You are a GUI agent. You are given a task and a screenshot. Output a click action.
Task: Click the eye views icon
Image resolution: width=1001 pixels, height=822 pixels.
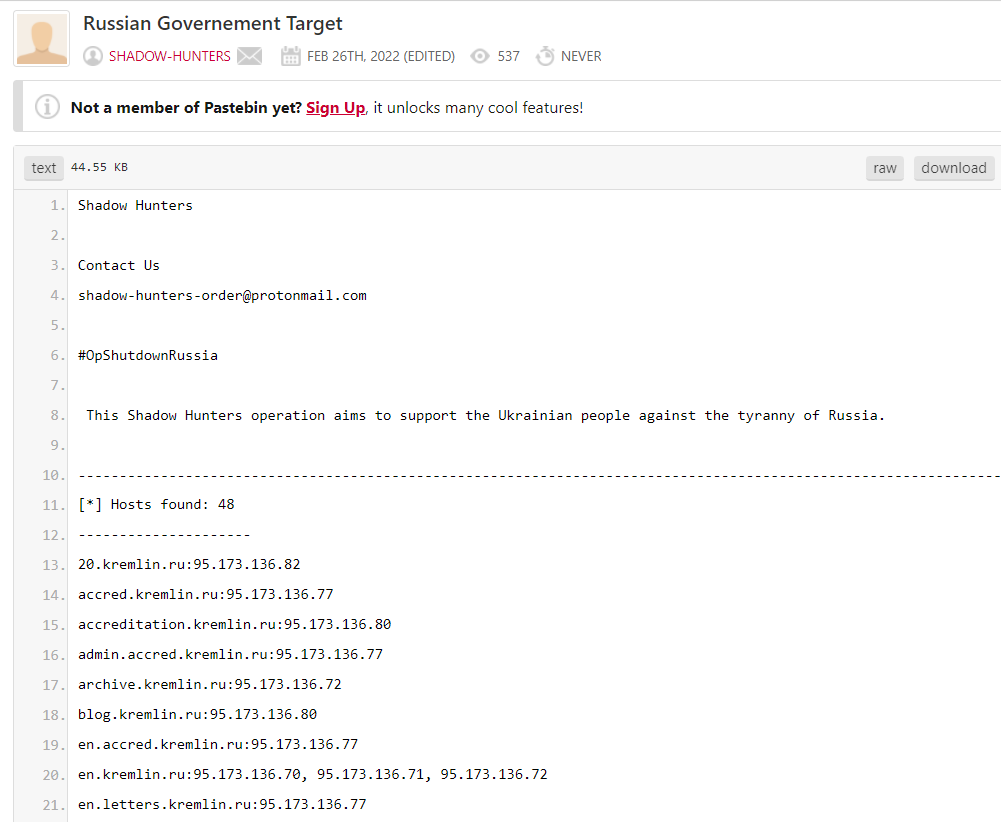click(x=479, y=56)
